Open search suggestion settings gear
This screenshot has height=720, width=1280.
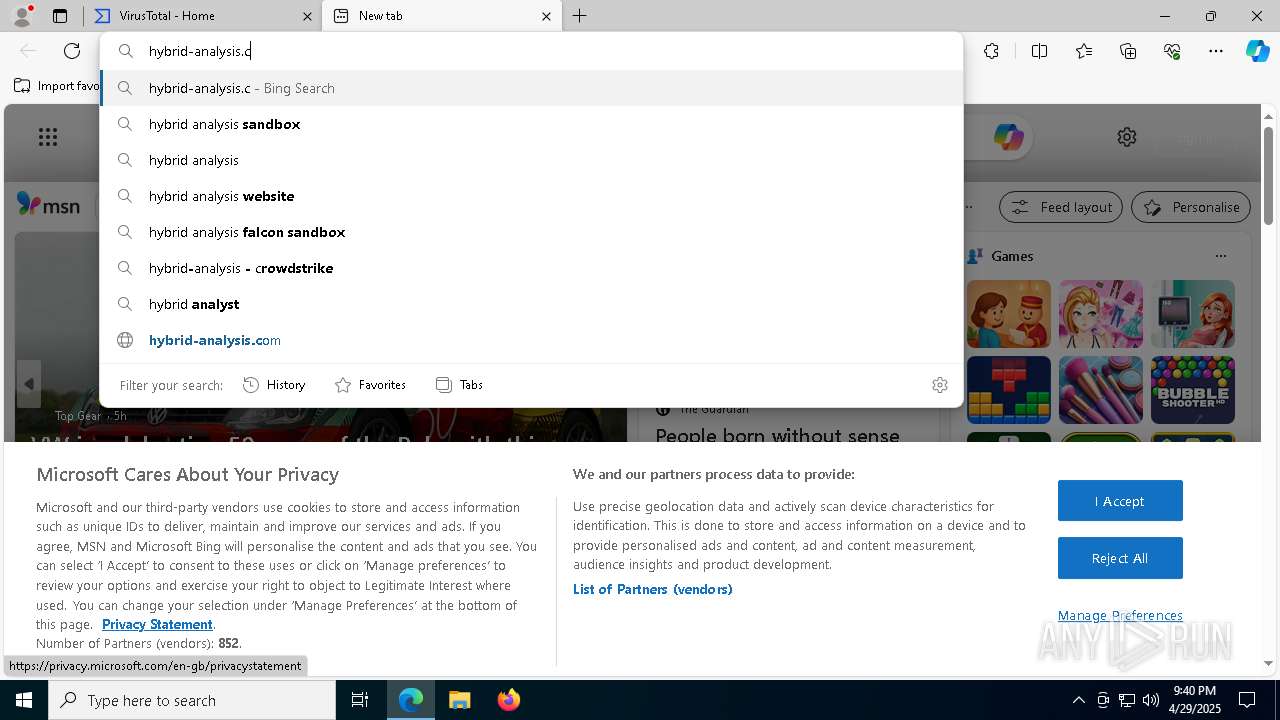pyautogui.click(x=940, y=385)
